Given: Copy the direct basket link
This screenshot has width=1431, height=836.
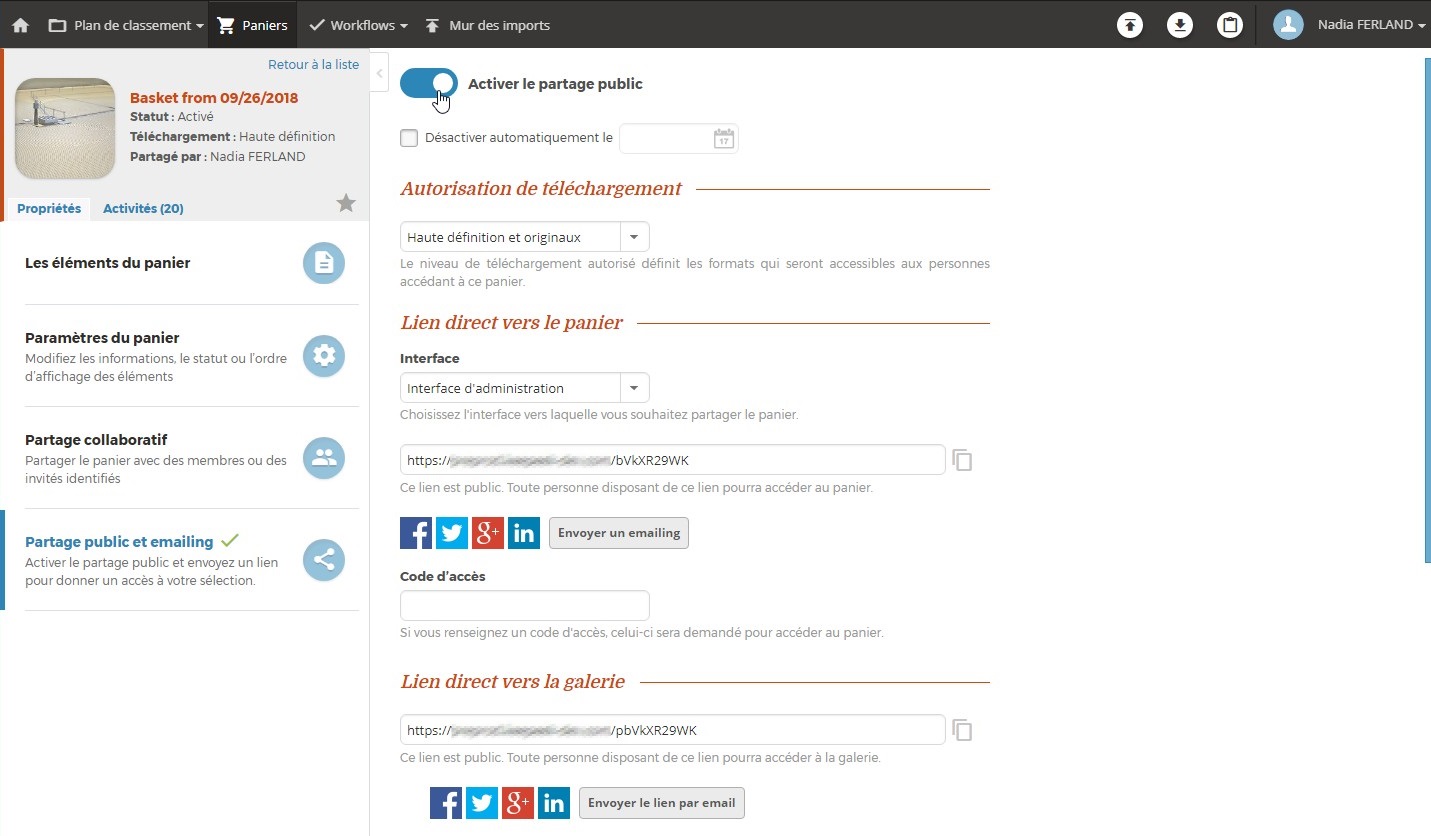Looking at the screenshot, I should pos(962,461).
